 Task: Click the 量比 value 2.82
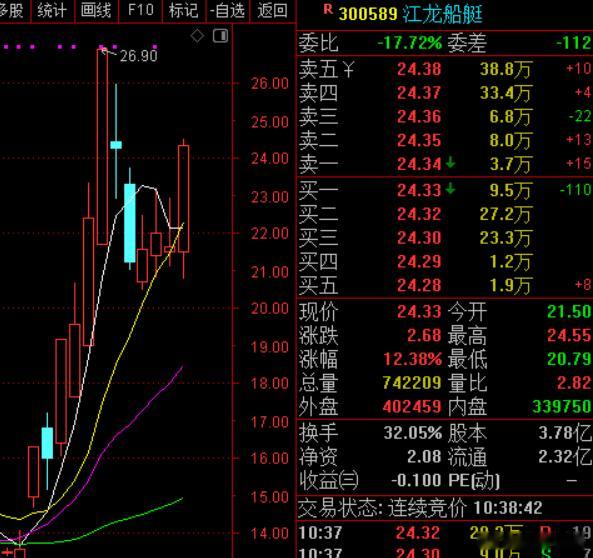(x=574, y=383)
